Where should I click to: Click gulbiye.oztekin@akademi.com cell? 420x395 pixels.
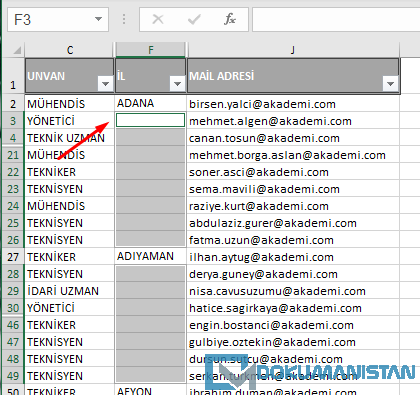pos(293,342)
